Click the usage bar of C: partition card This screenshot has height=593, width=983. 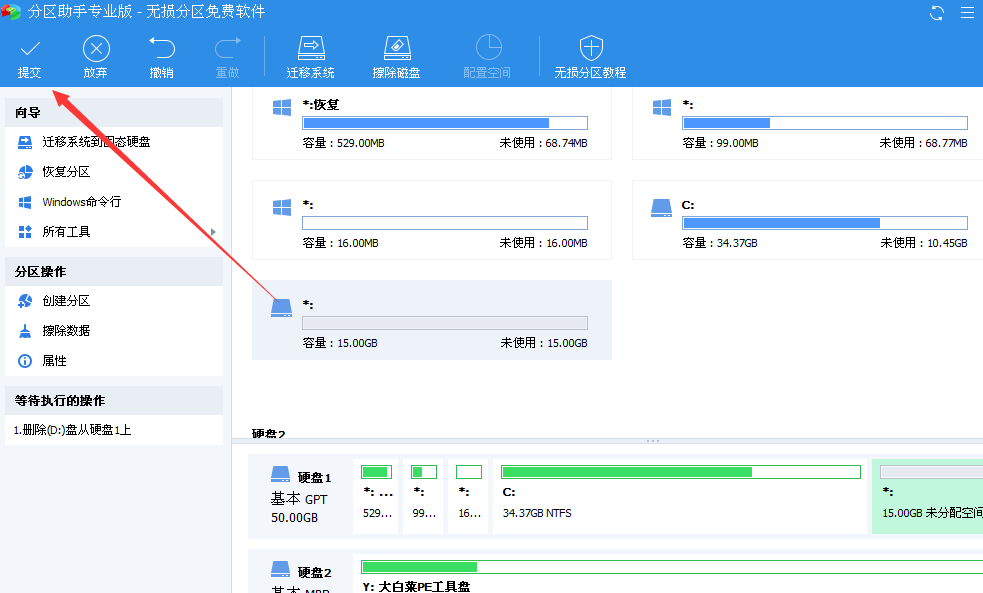click(x=825, y=223)
